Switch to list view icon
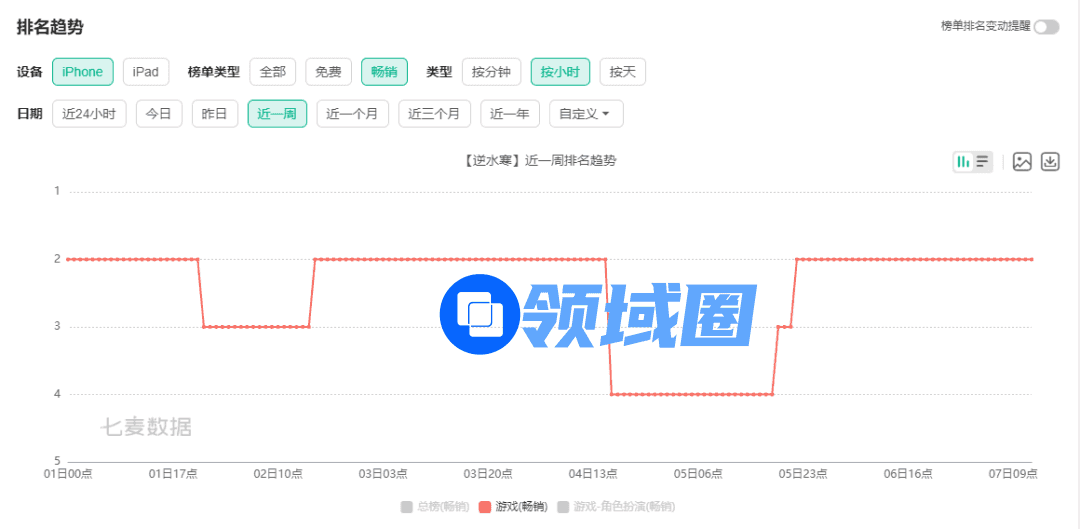This screenshot has height=529, width=1080. point(983,162)
